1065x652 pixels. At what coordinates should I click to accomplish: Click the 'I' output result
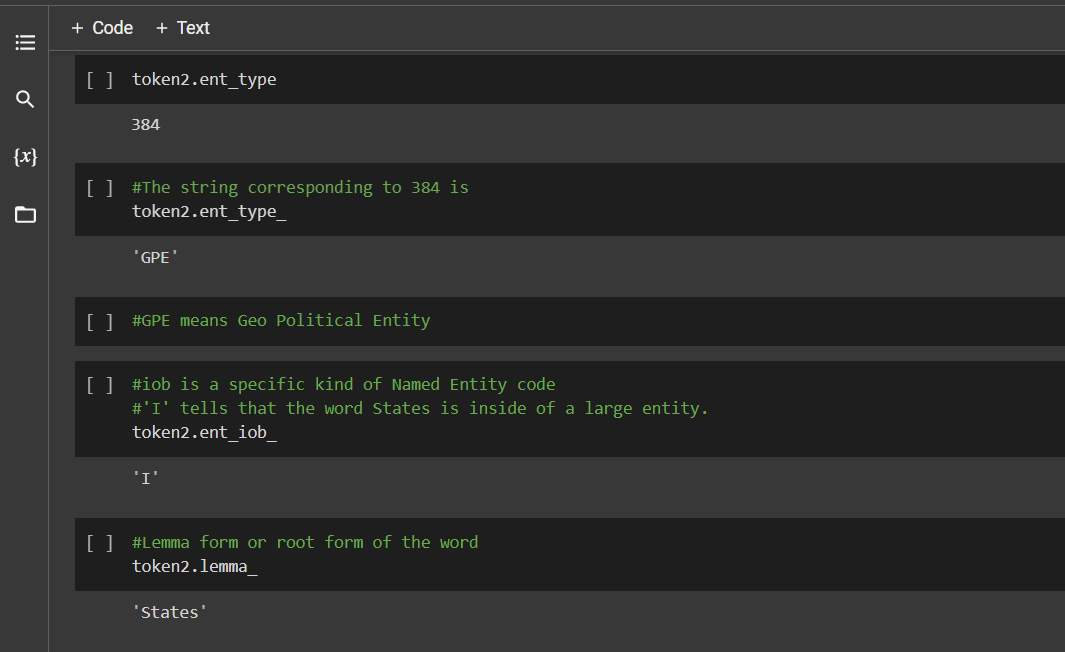pyautogui.click(x=145, y=478)
